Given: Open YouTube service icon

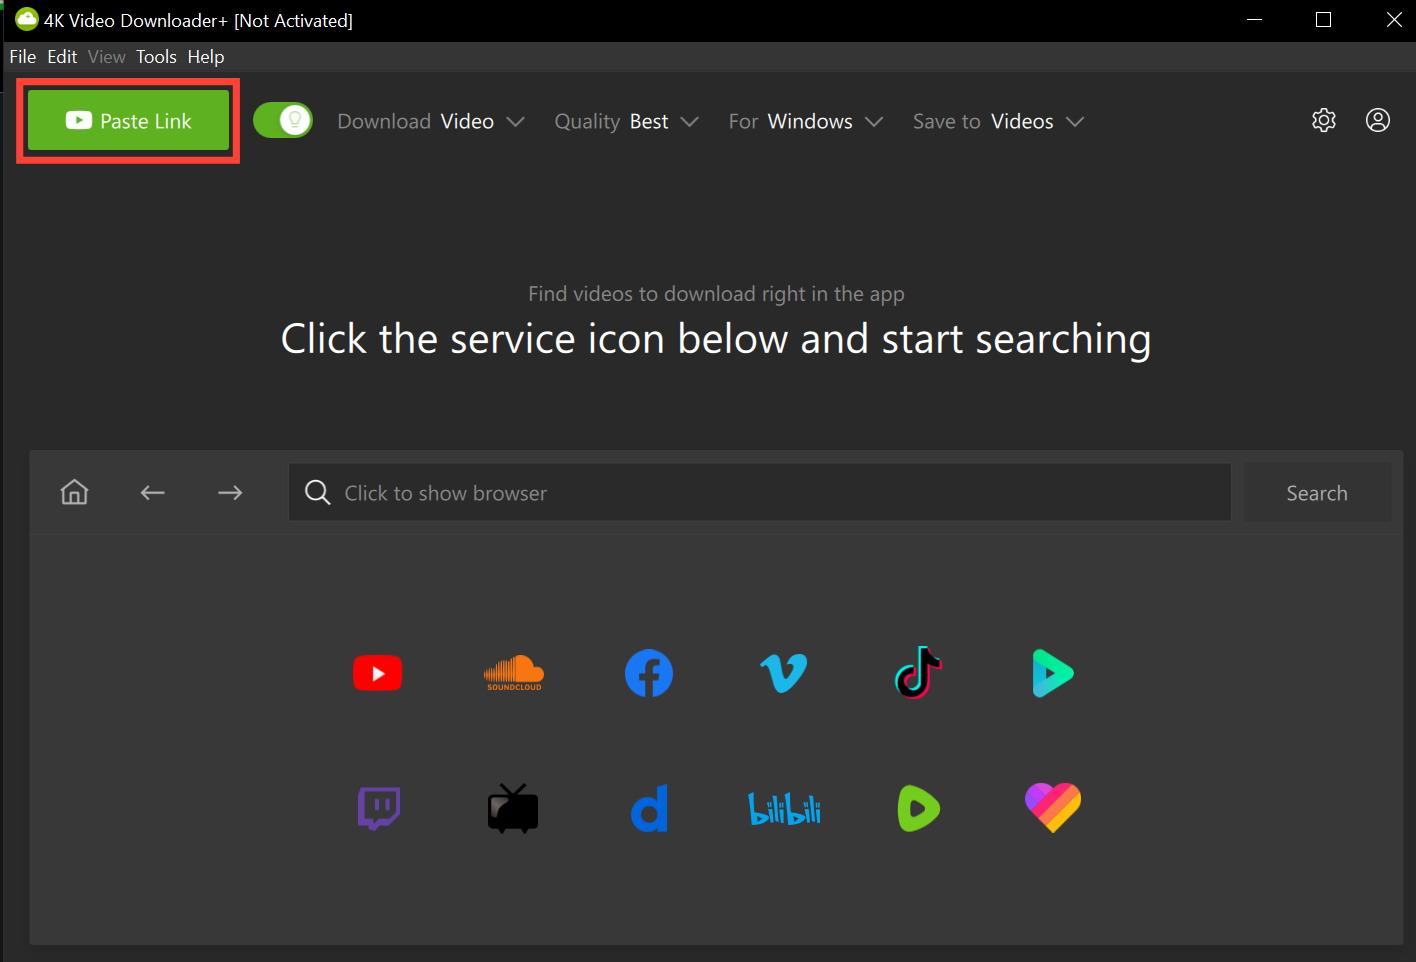Looking at the screenshot, I should tap(377, 673).
